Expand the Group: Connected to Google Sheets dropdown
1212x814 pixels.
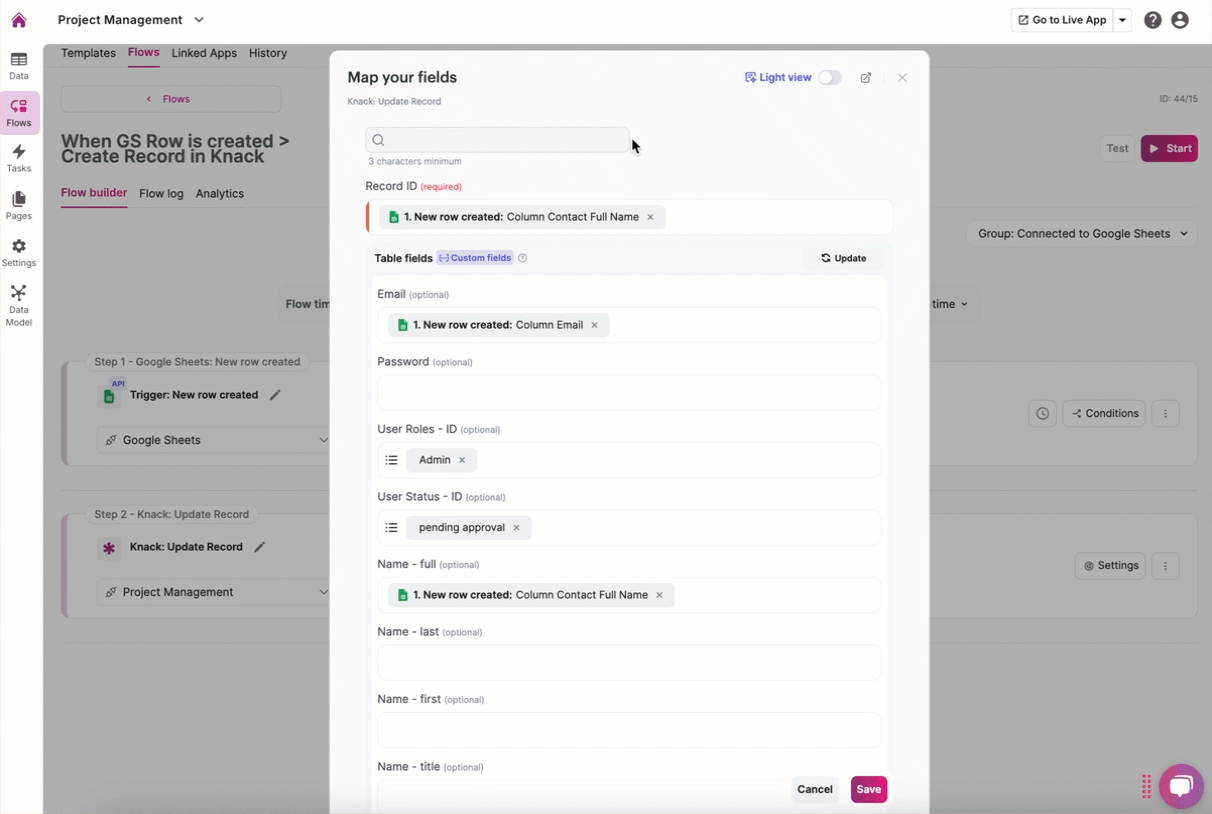click(x=1082, y=234)
